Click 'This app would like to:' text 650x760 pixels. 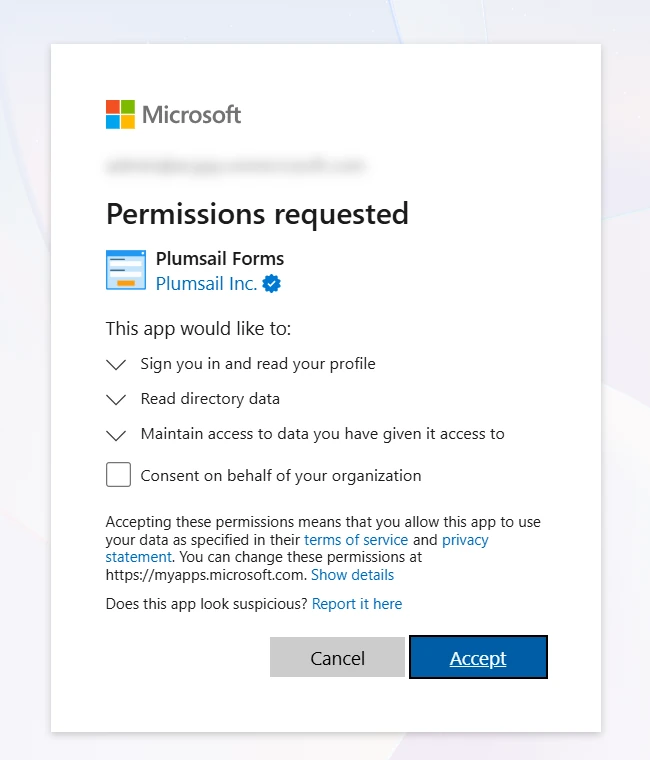pos(198,329)
